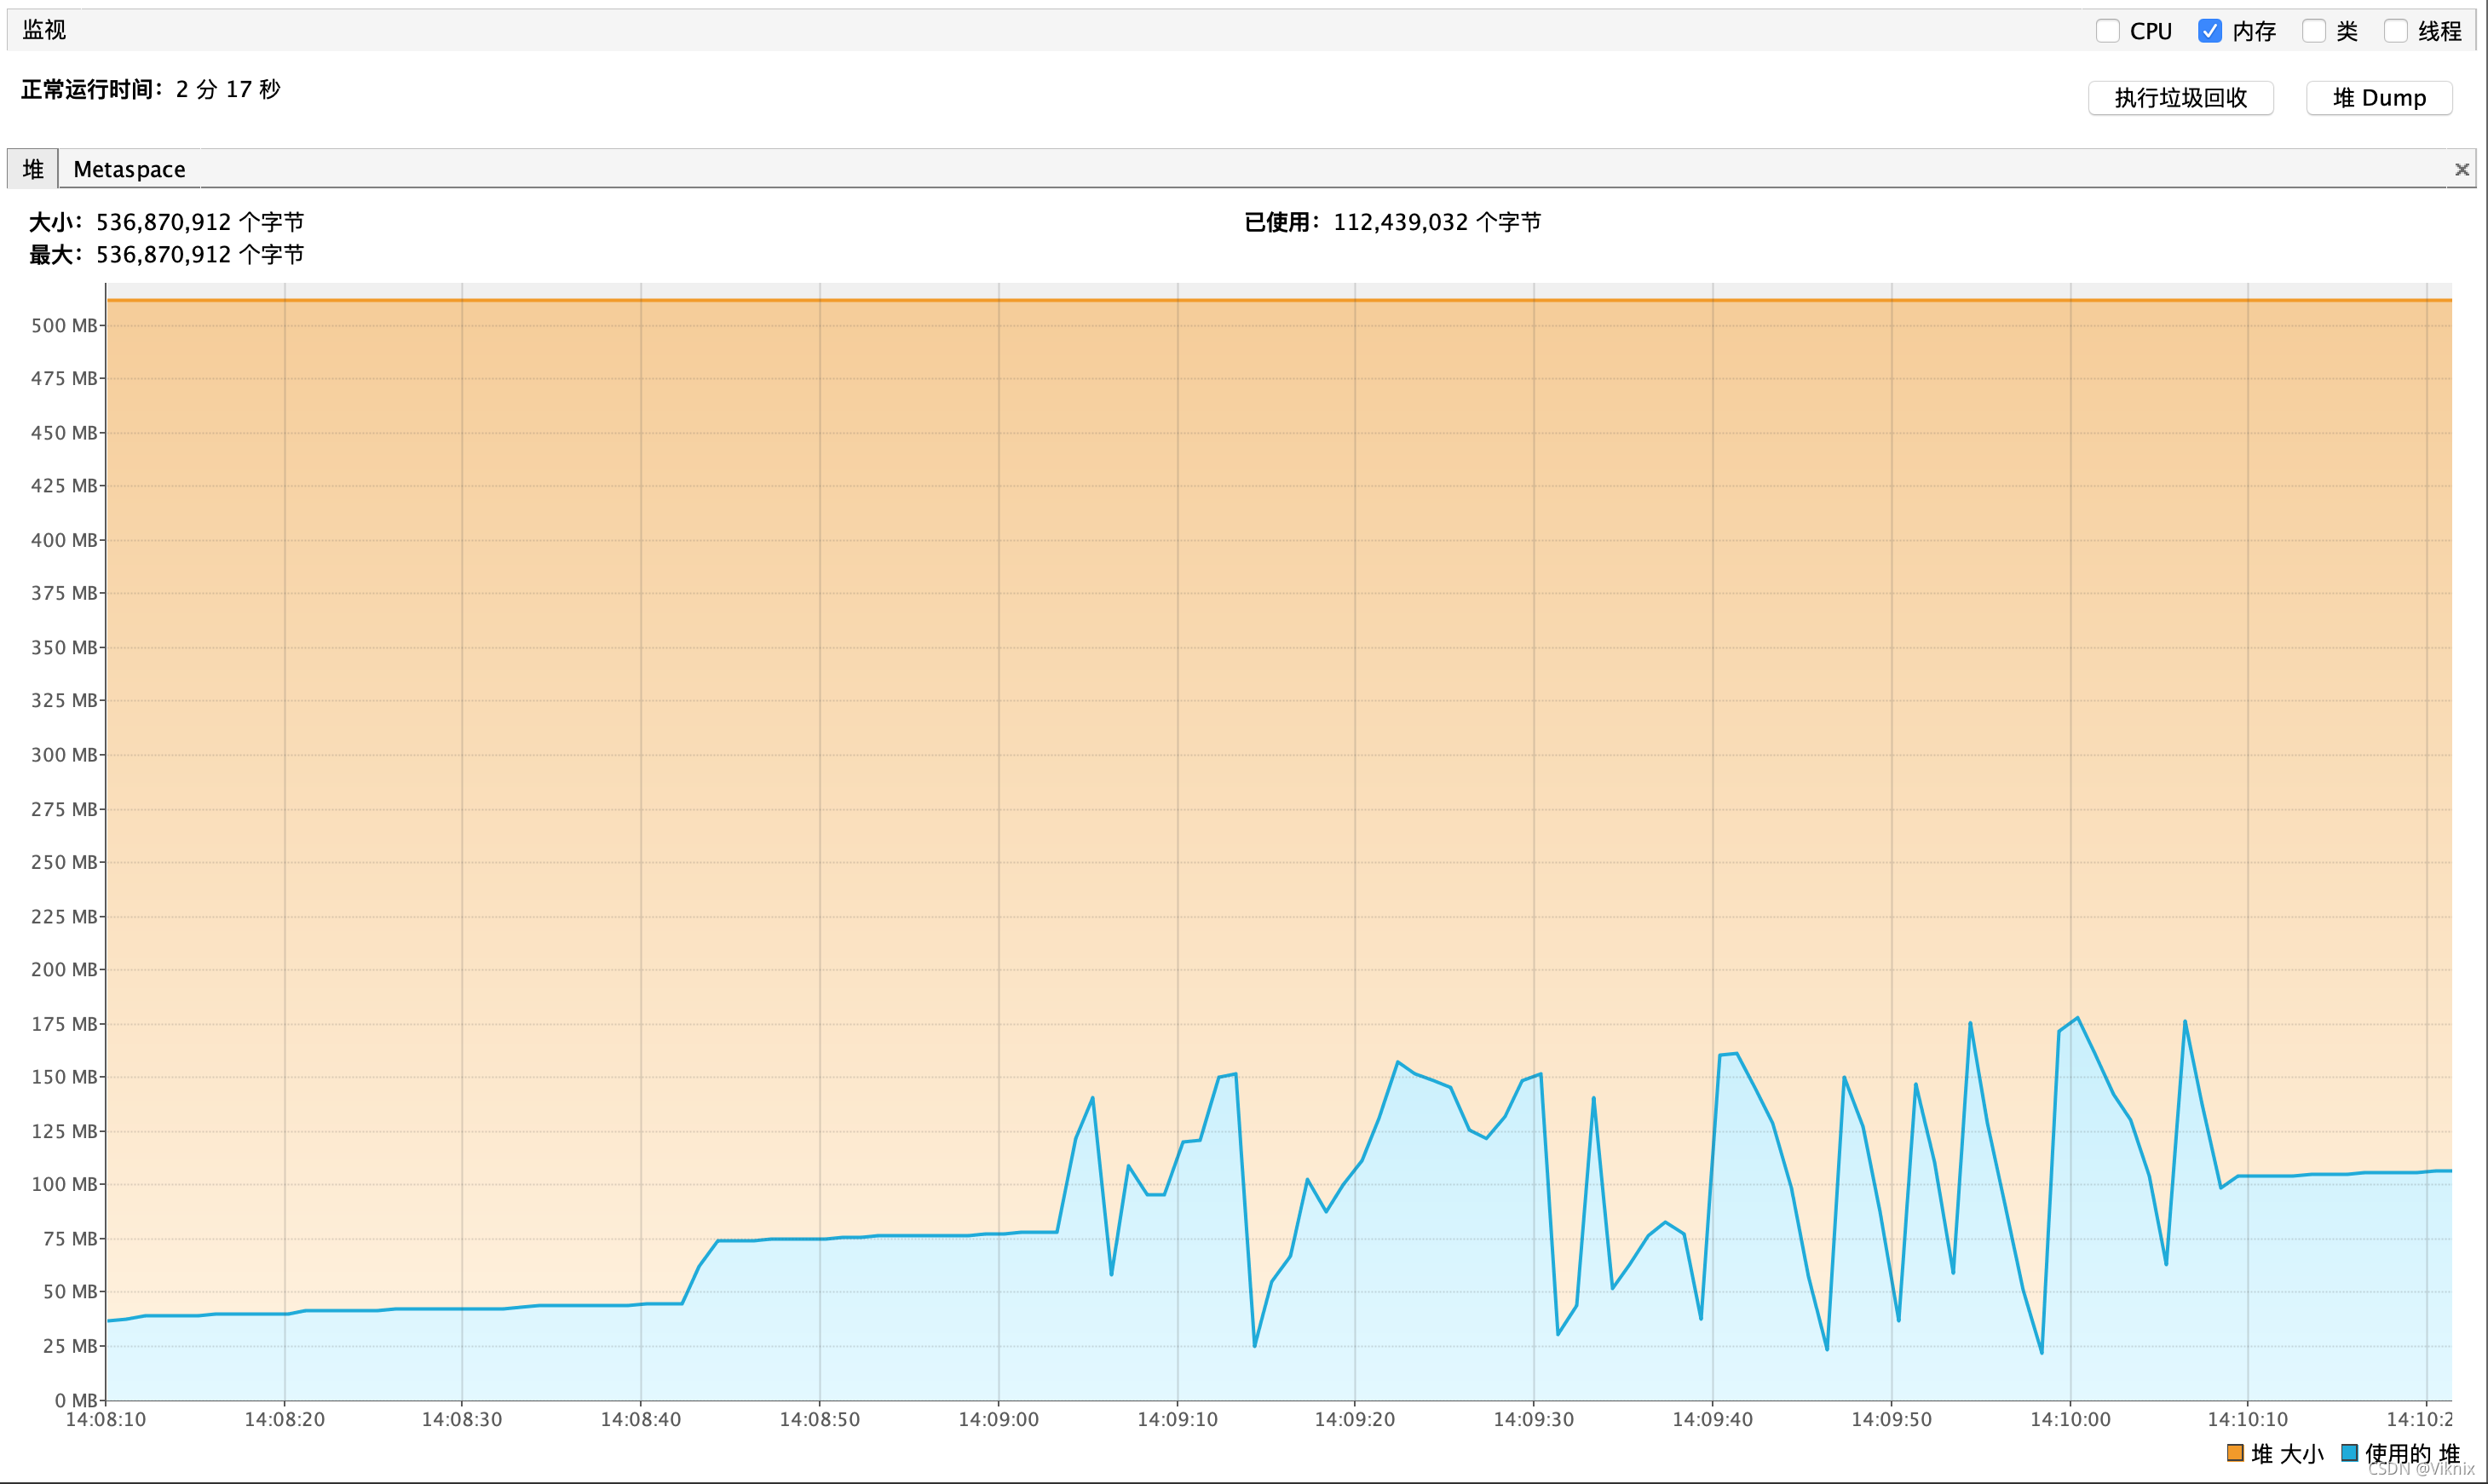Close the memory graph panel
2488x1484 pixels.
point(2462,170)
